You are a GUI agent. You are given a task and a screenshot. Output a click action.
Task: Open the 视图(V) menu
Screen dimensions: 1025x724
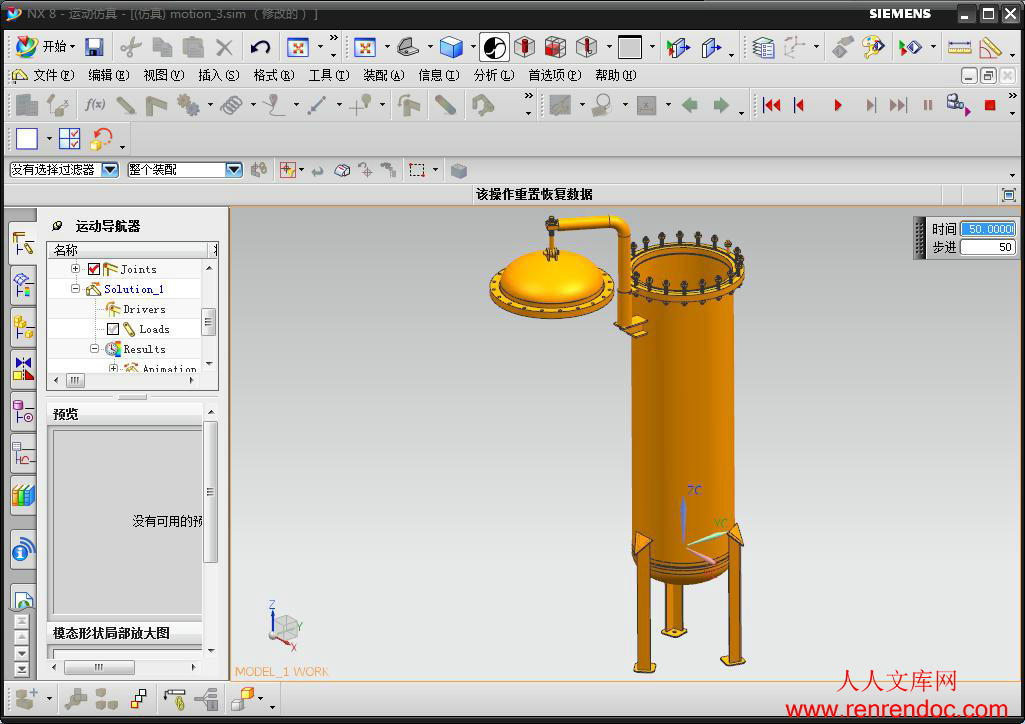coord(163,75)
